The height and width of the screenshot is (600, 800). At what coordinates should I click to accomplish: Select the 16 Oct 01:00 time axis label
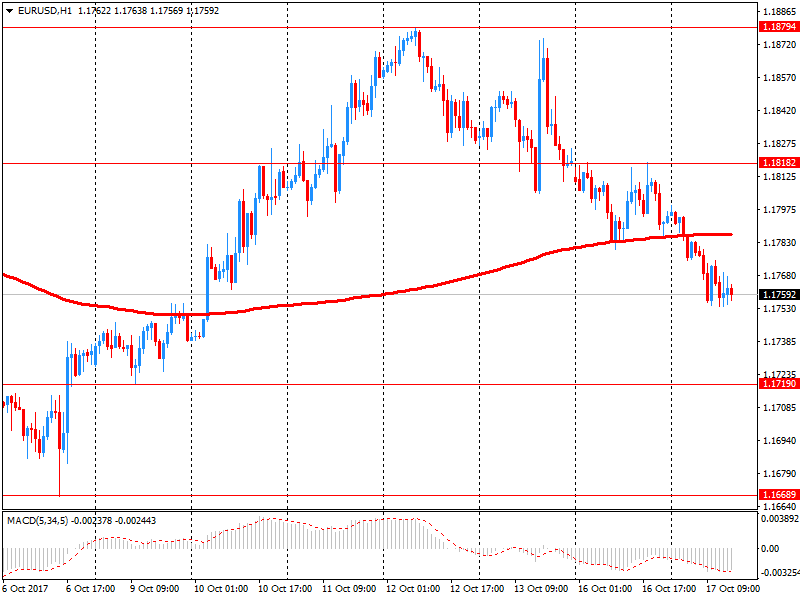click(x=605, y=589)
